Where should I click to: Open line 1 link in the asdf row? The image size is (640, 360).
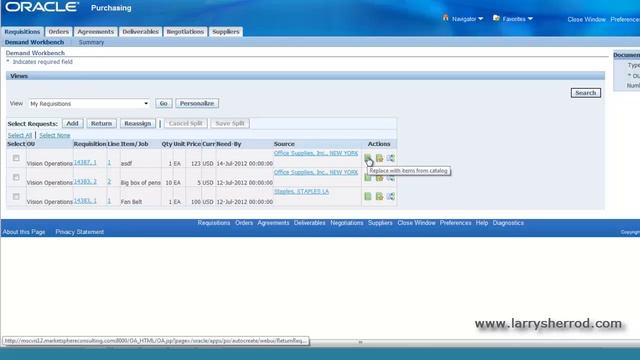(109, 162)
